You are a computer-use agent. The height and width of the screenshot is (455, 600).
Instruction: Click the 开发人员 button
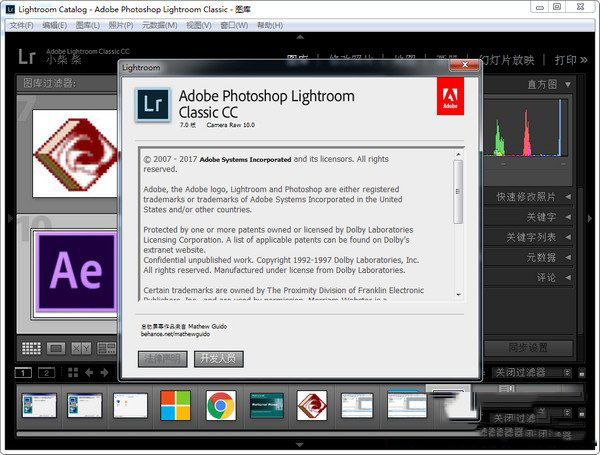[x=218, y=359]
